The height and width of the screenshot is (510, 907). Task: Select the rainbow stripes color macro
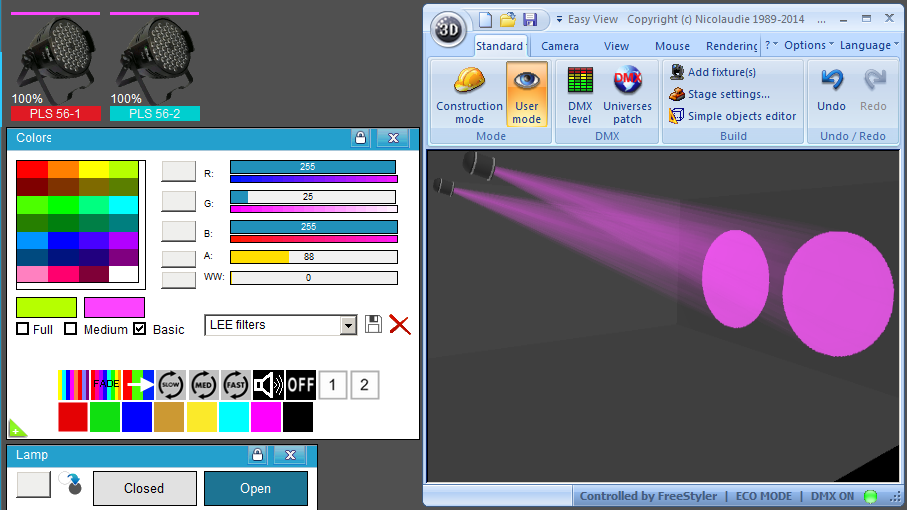[73, 385]
